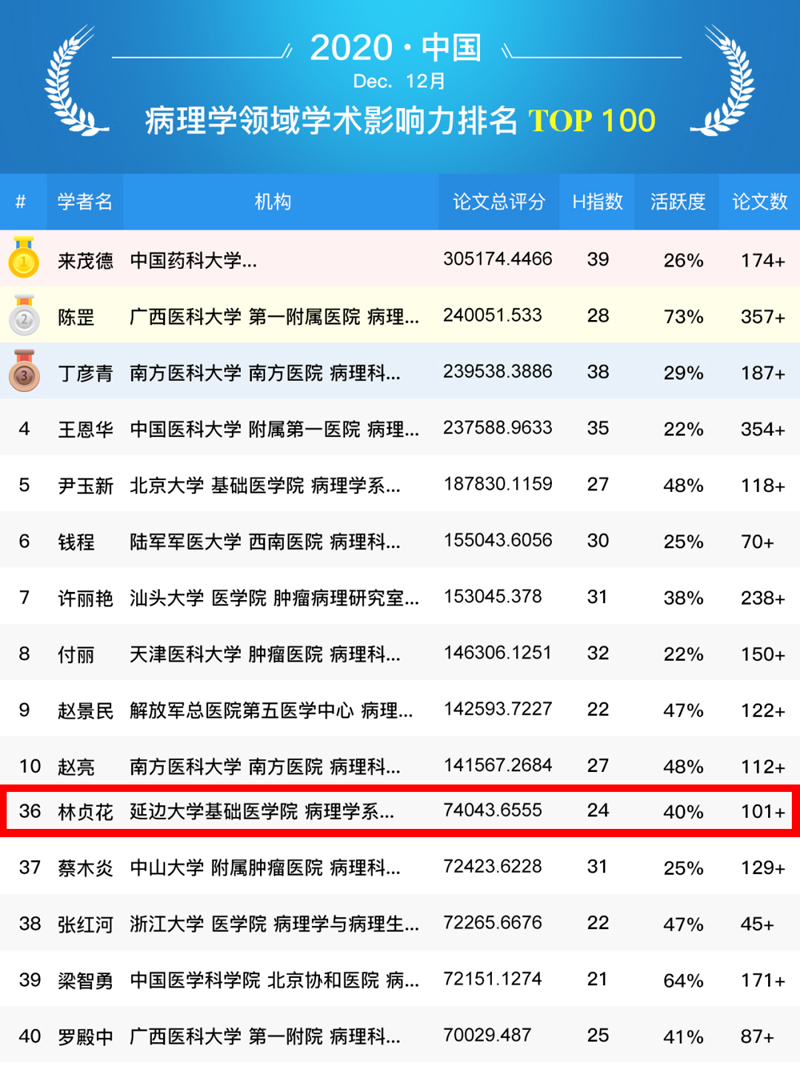Click rank number 40
Image resolution: width=800 pixels, height=1066 pixels.
[30, 1036]
